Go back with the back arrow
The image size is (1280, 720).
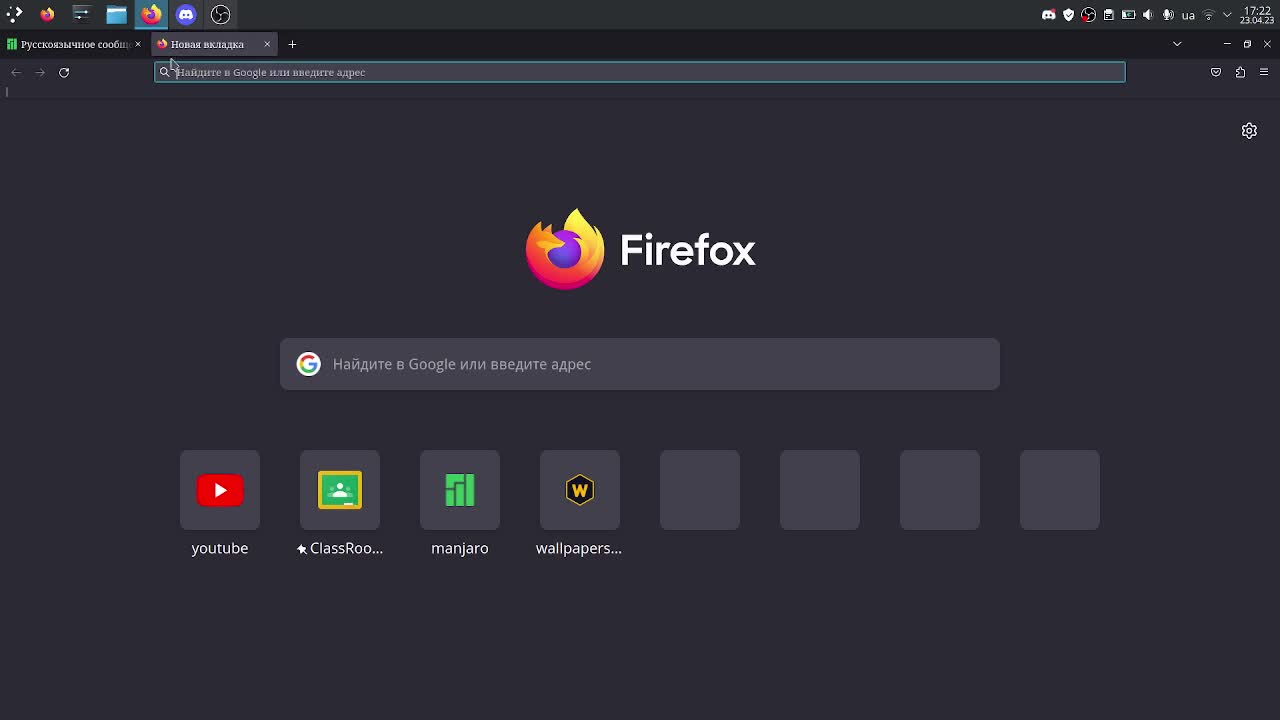16,72
